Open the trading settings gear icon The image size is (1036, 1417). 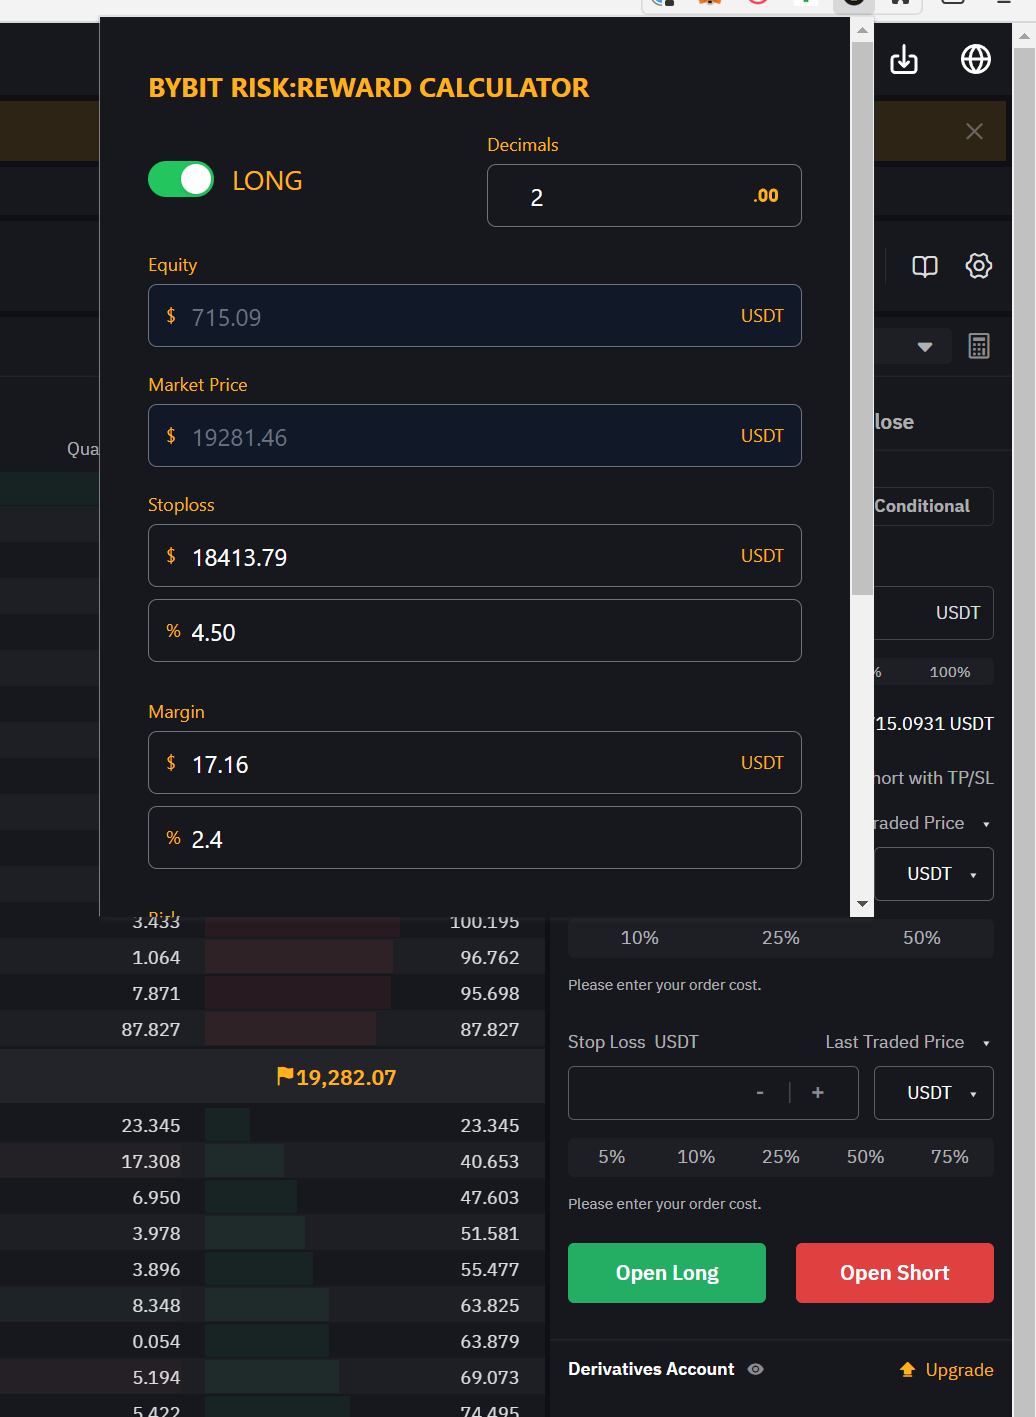[x=979, y=266]
